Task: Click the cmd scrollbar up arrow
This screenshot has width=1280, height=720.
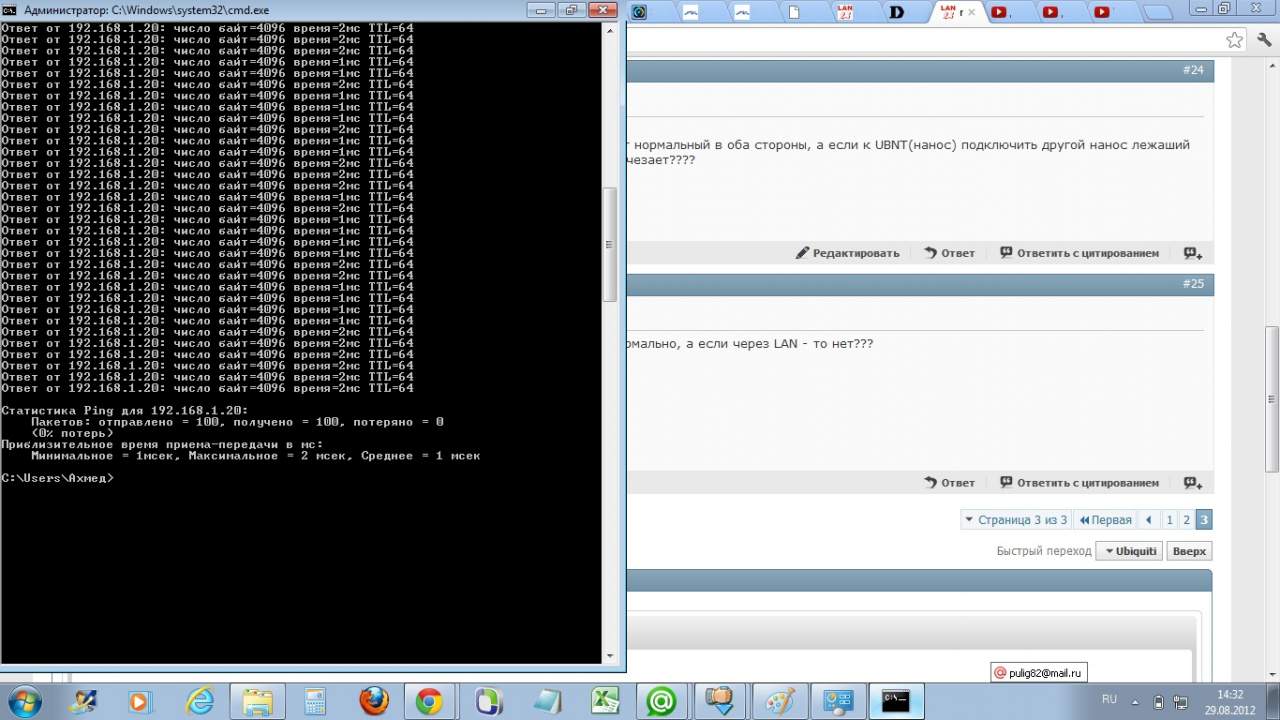Action: tap(609, 30)
